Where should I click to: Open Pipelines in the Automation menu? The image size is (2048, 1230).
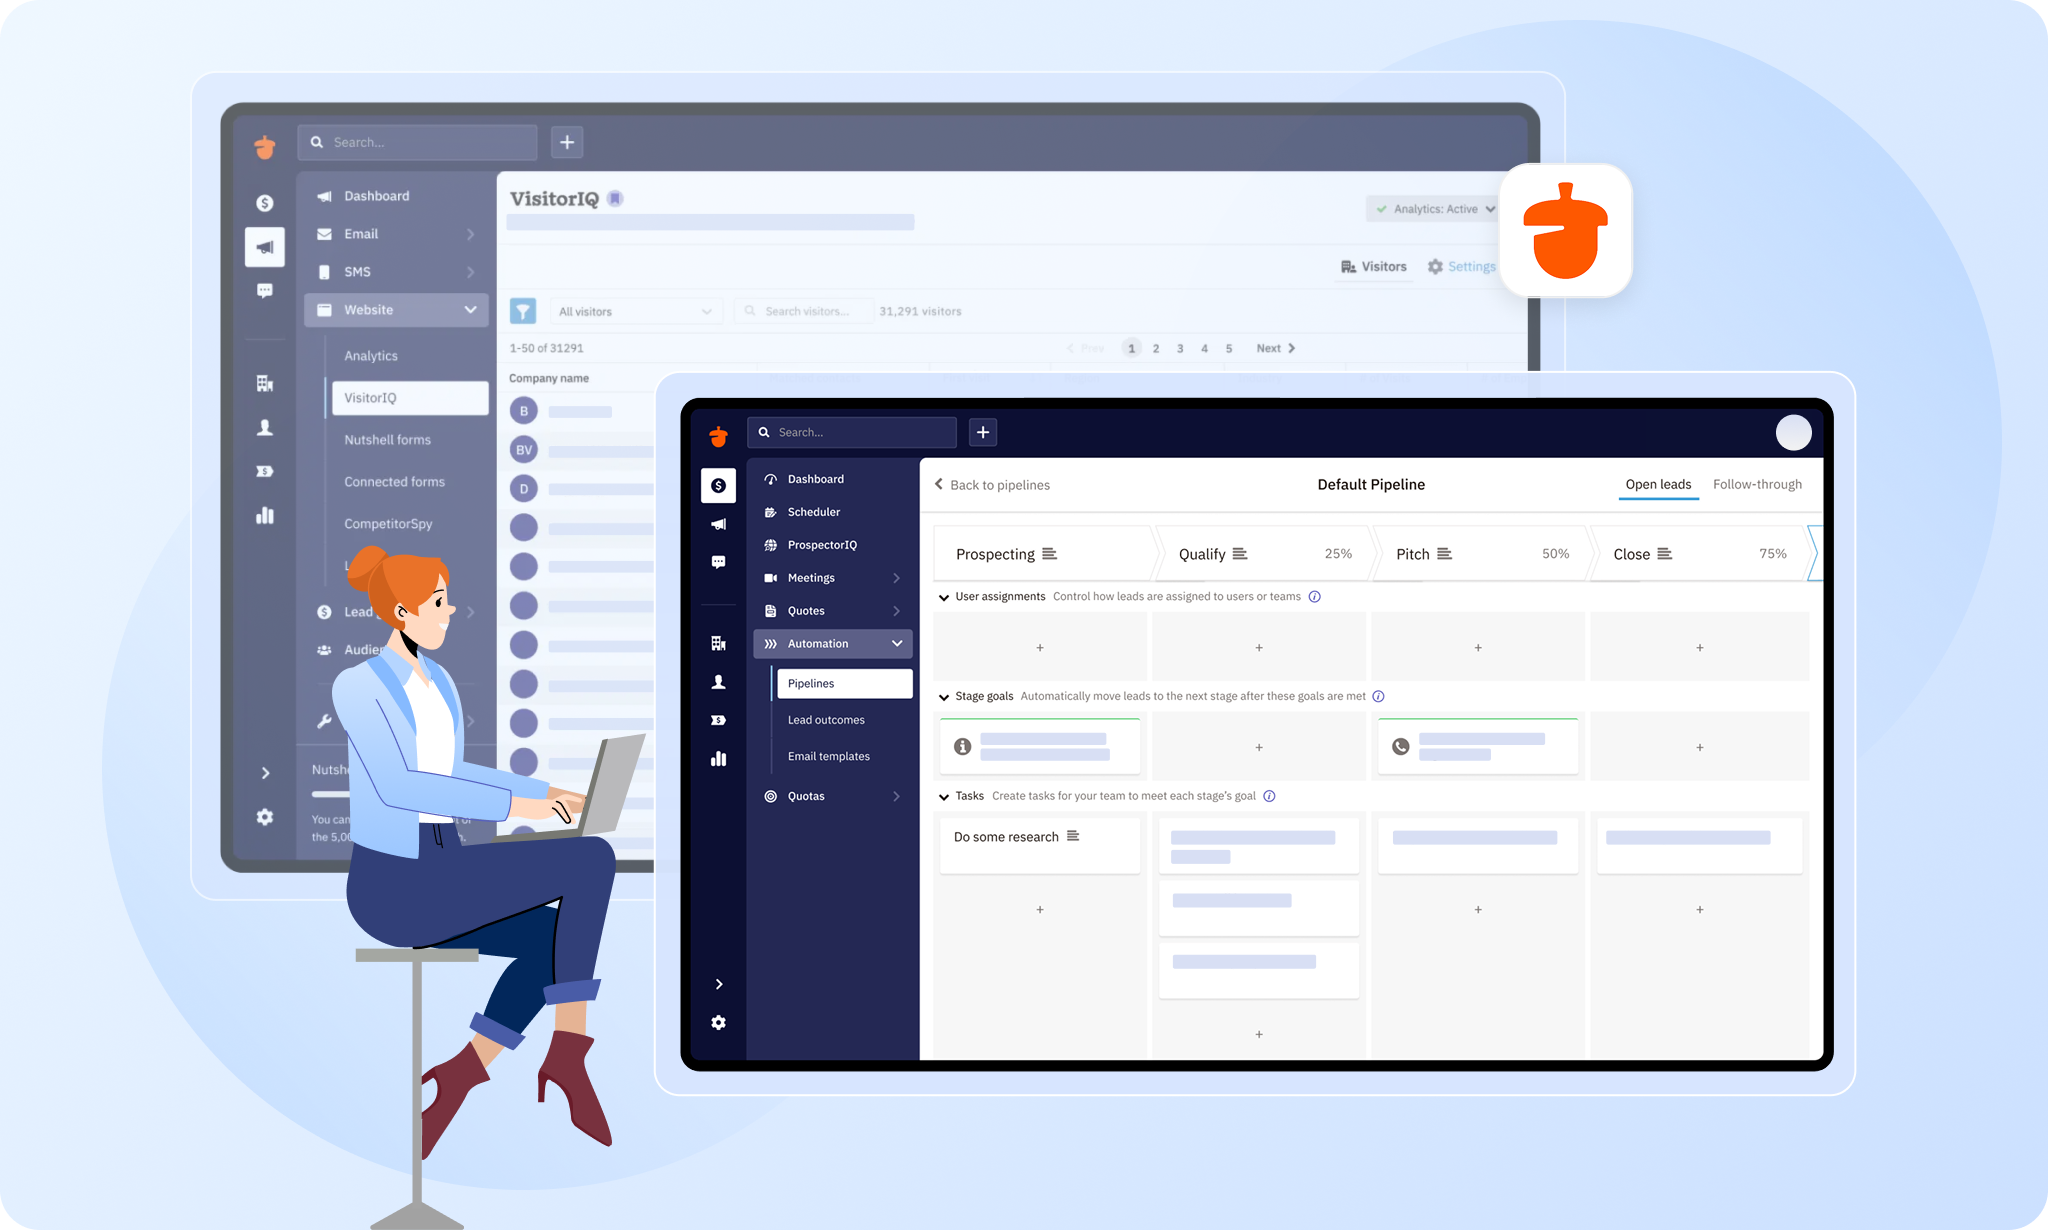[844, 684]
